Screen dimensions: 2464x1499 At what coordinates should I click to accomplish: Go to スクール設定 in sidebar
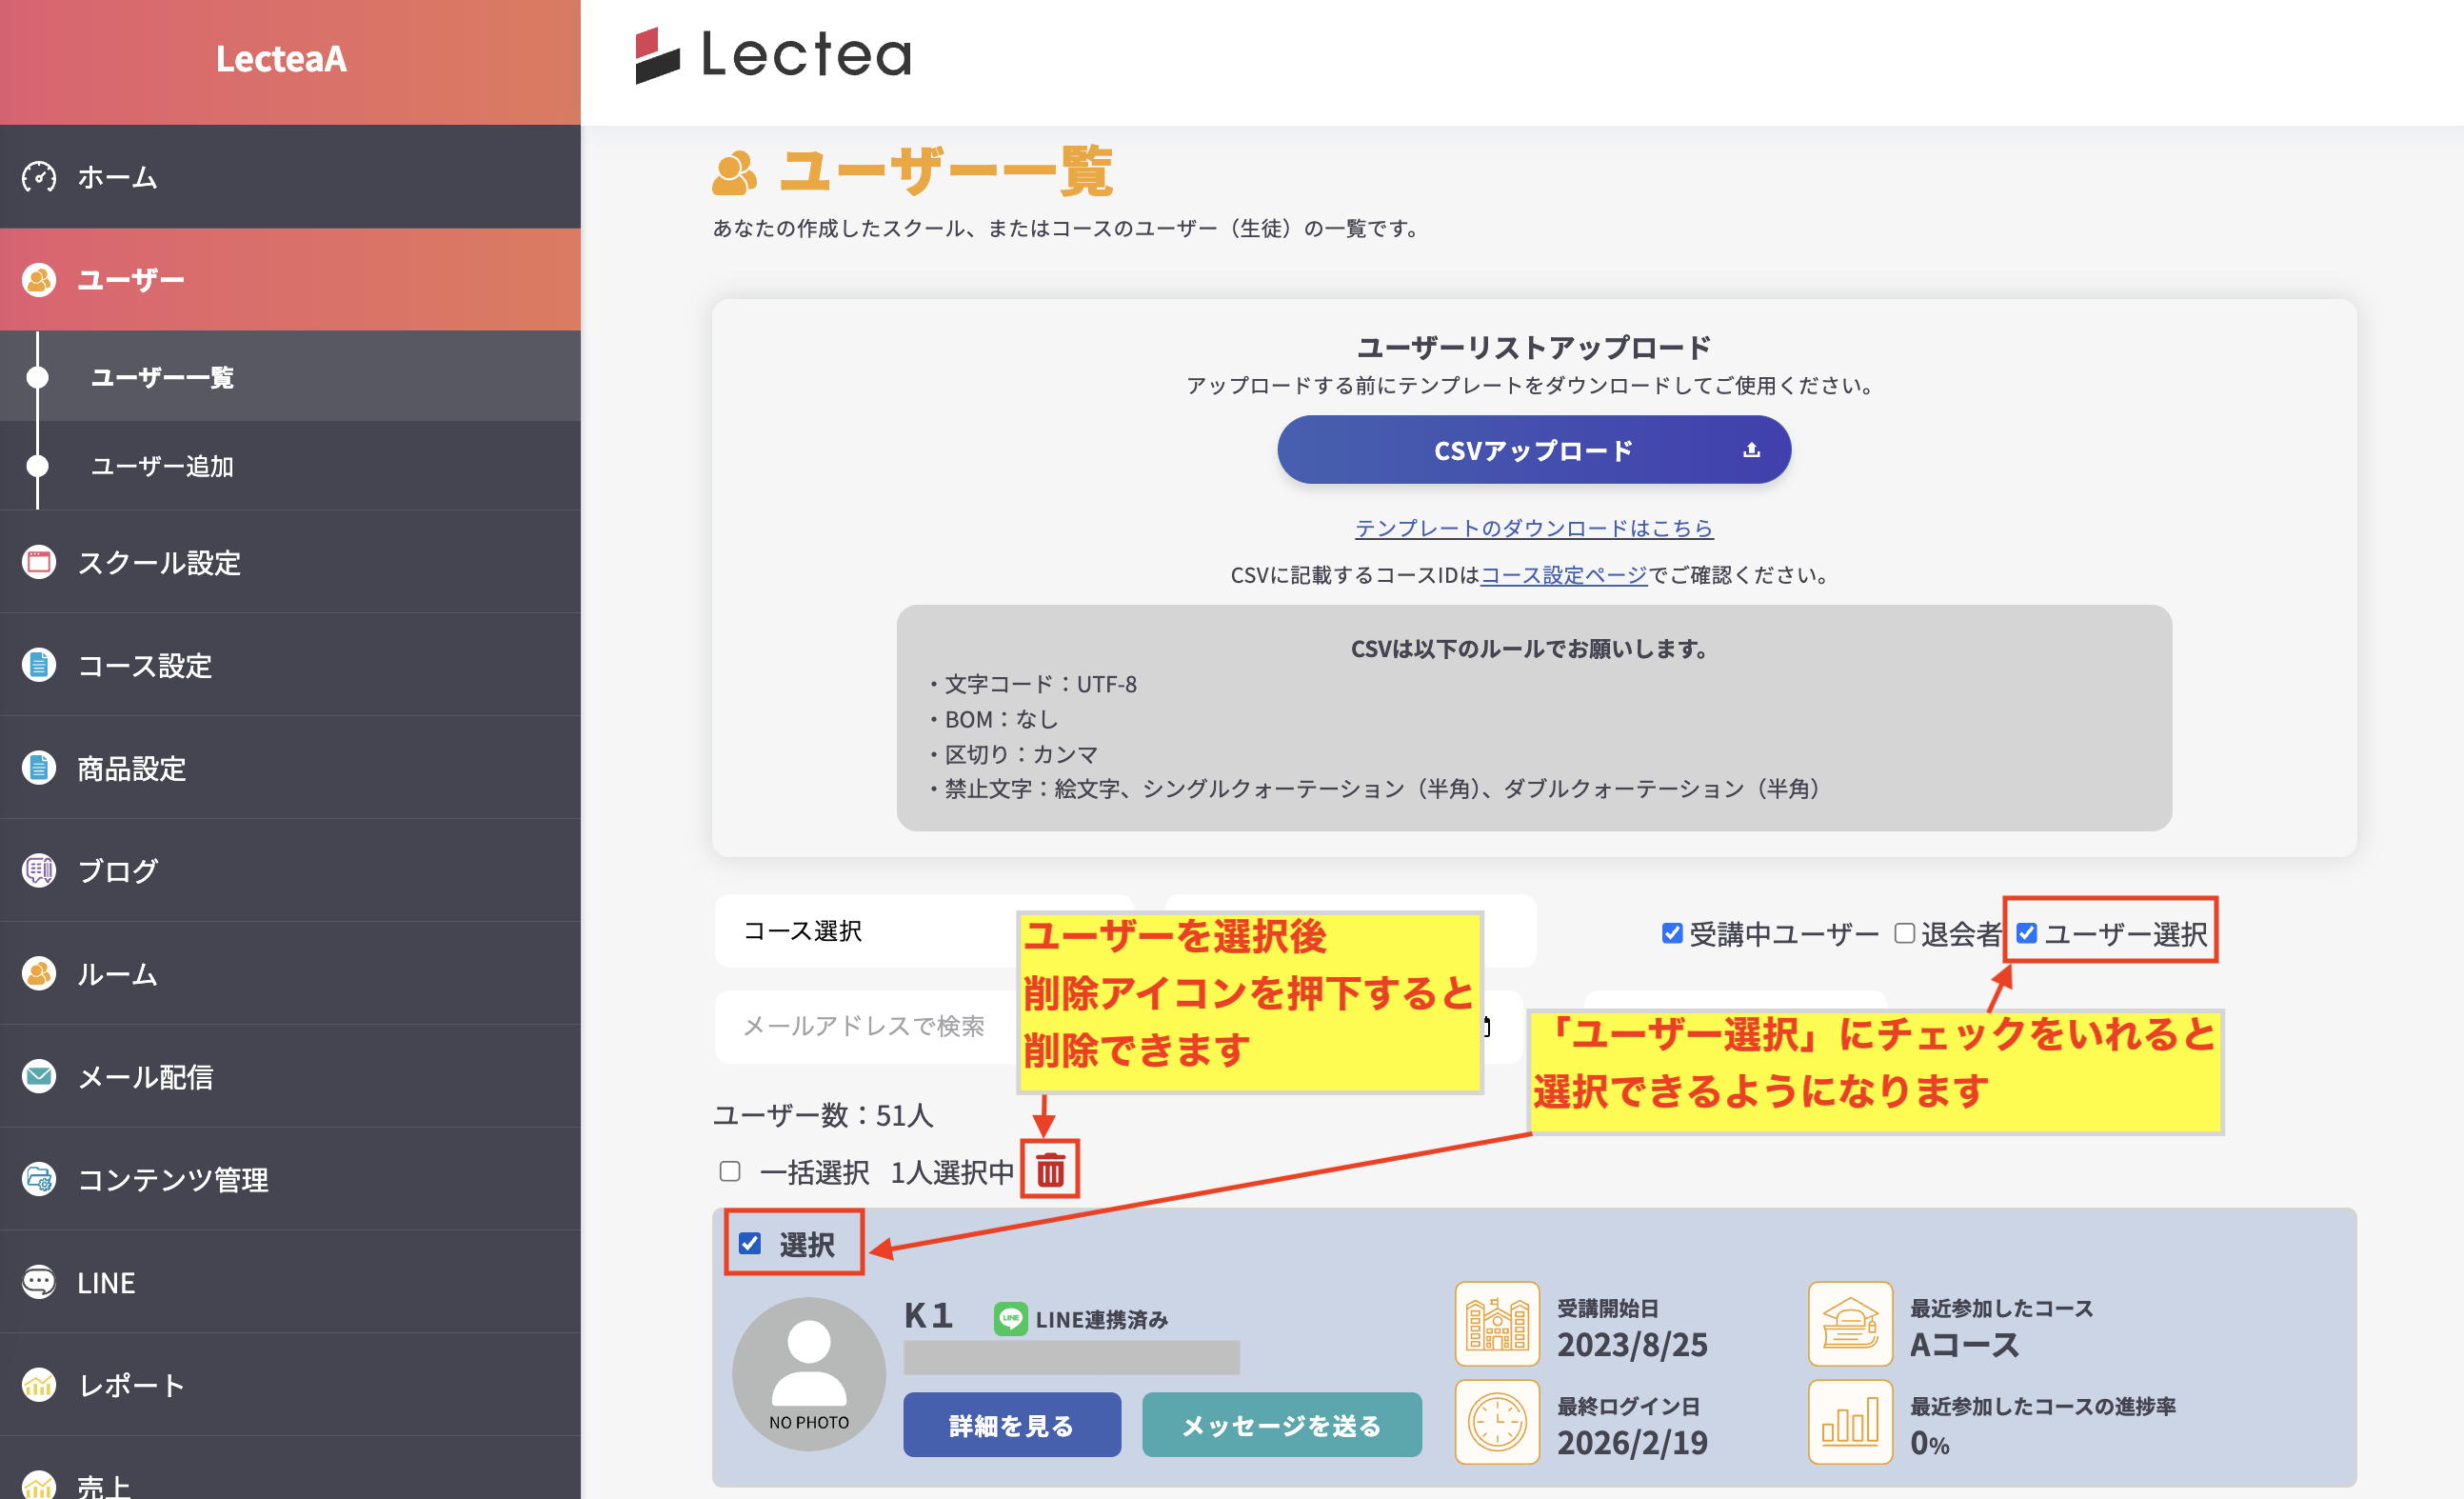160,563
